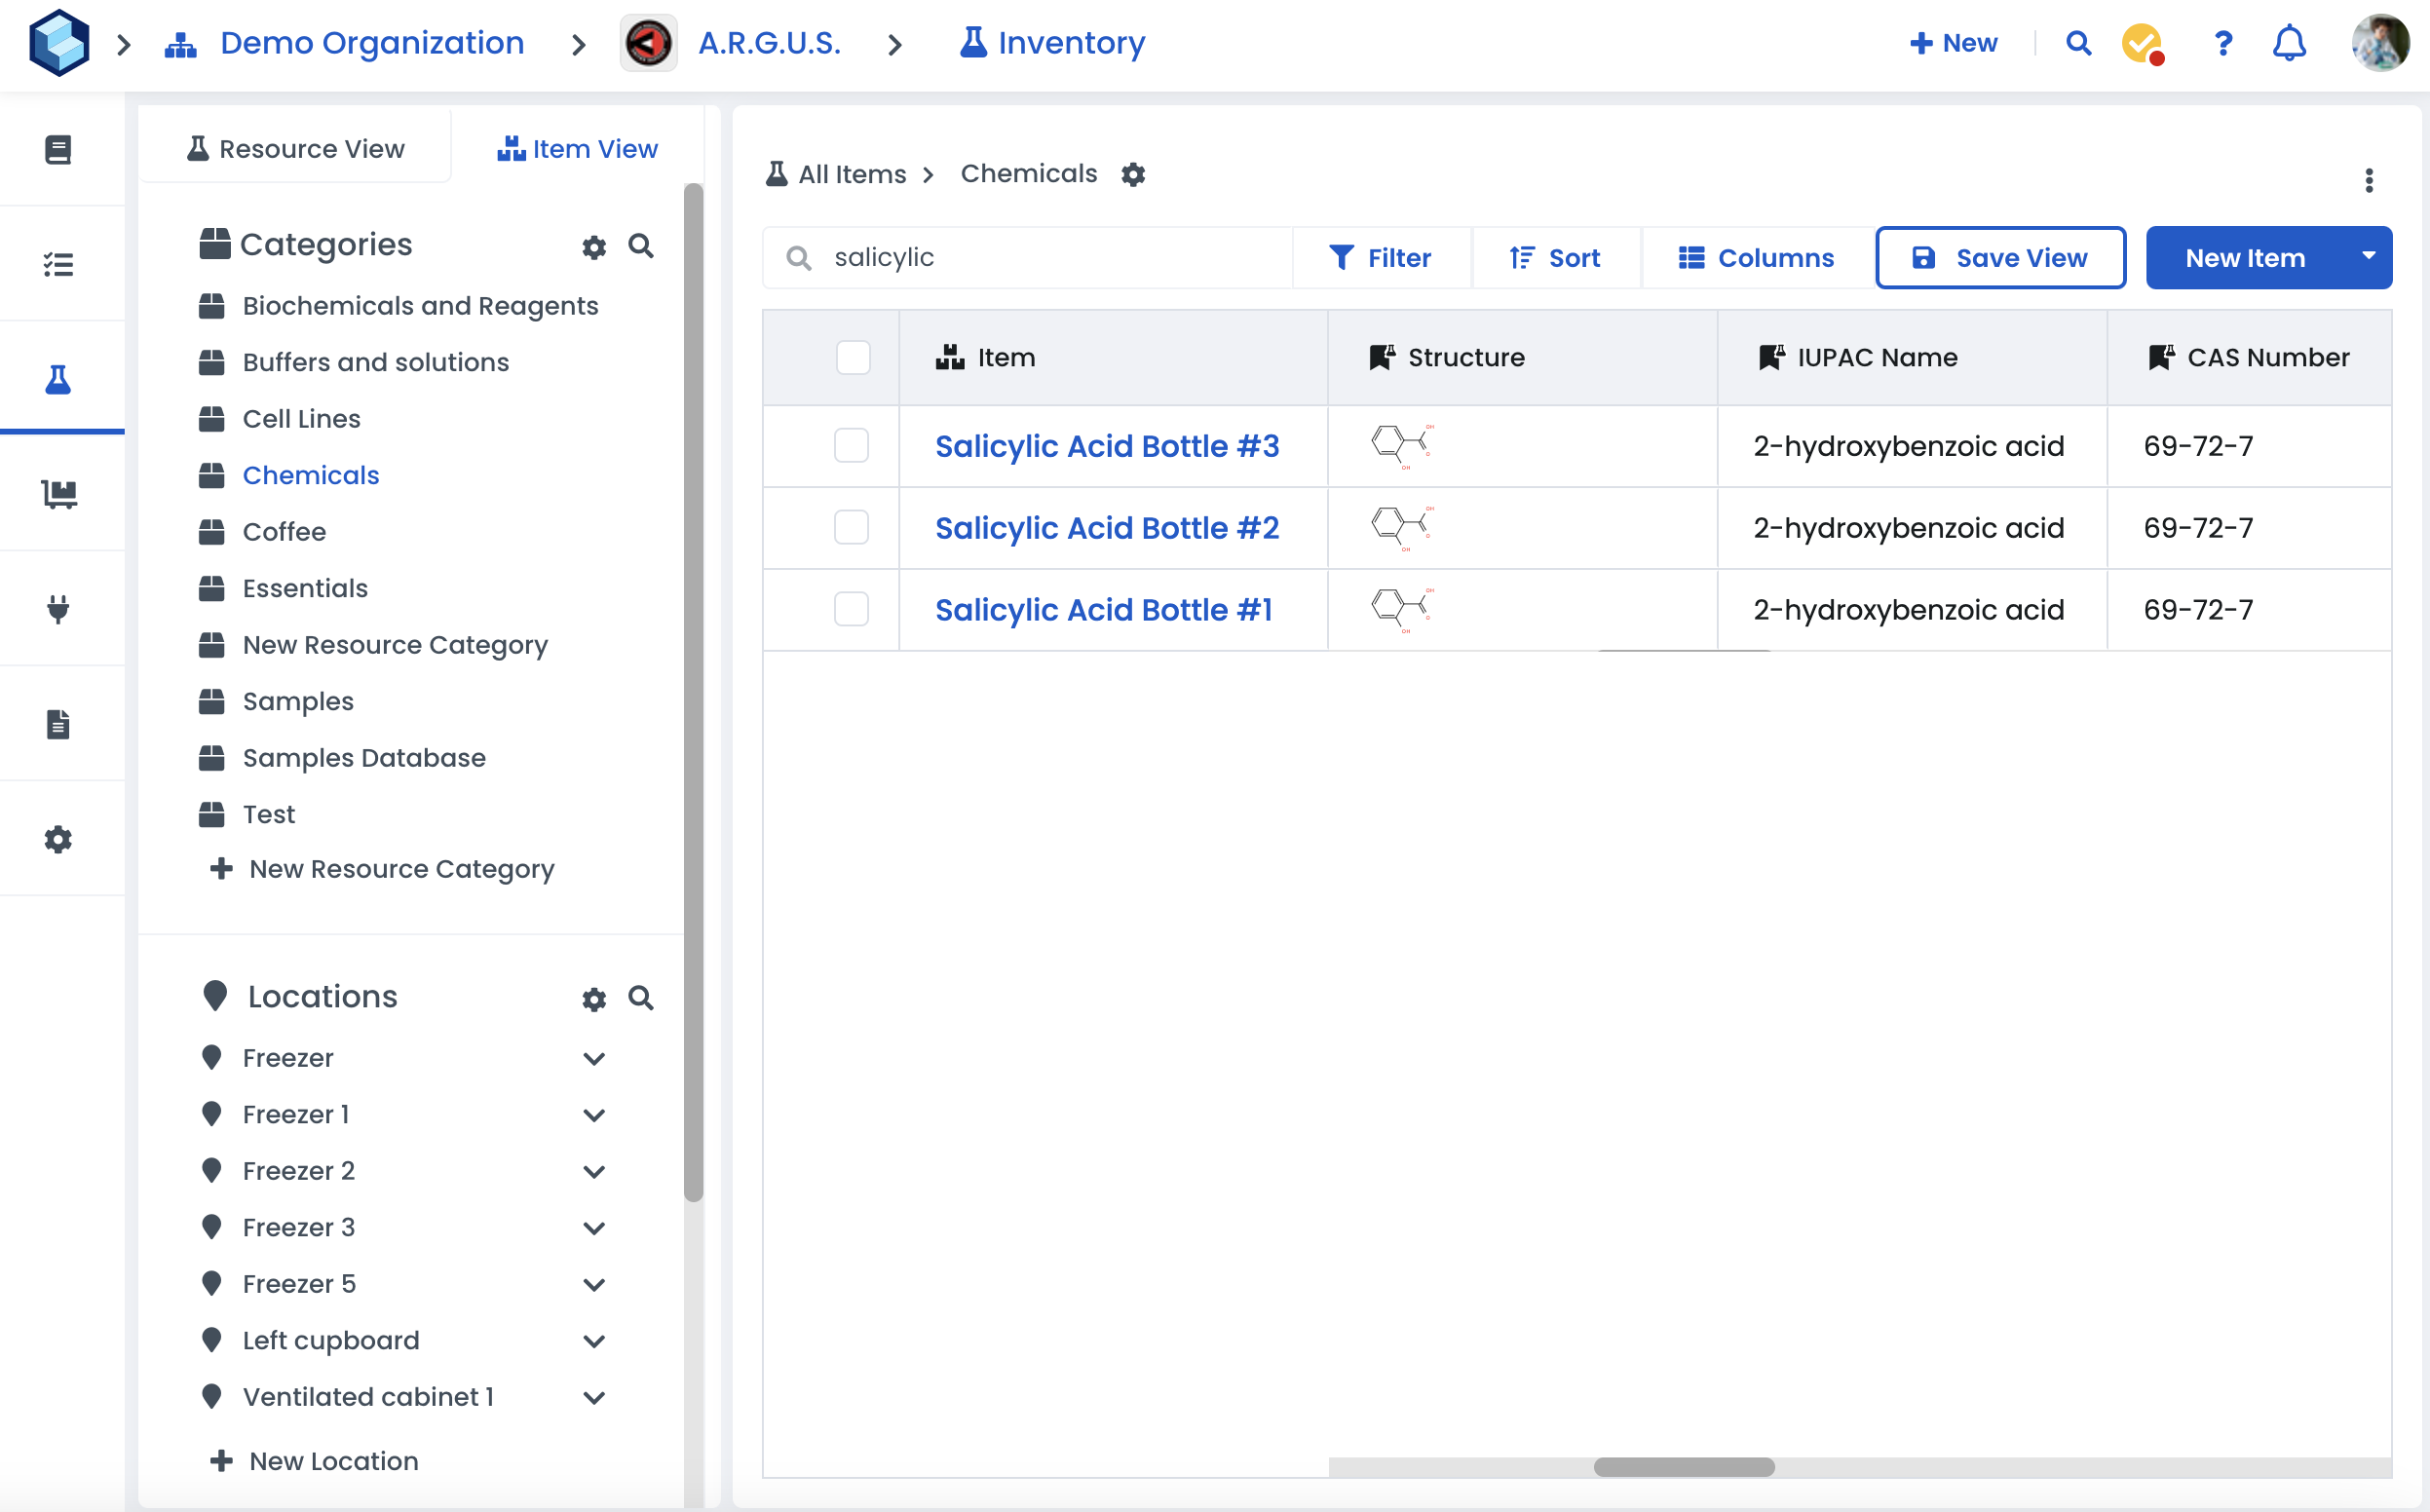This screenshot has height=1512, width=2430.
Task: Check the Salicylic Acid Bottle #1 checkbox
Action: click(x=852, y=610)
